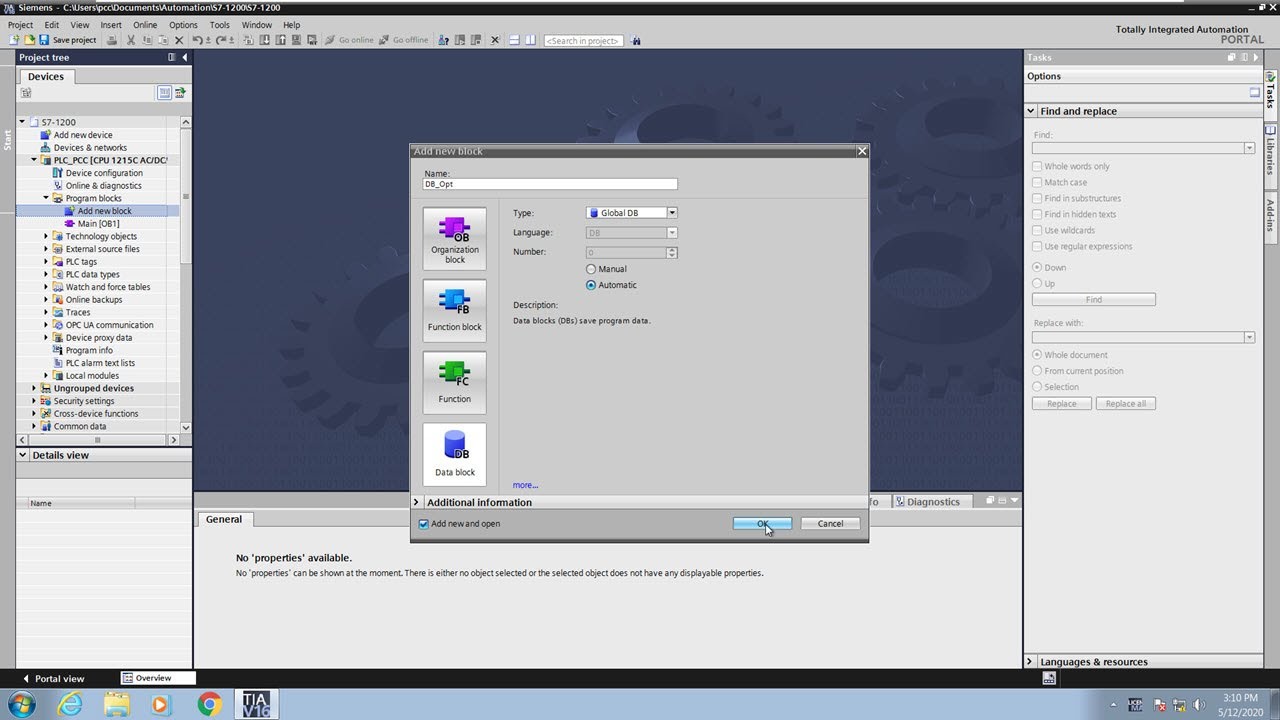
Task: Open the Edit menu
Action: pyautogui.click(x=51, y=25)
